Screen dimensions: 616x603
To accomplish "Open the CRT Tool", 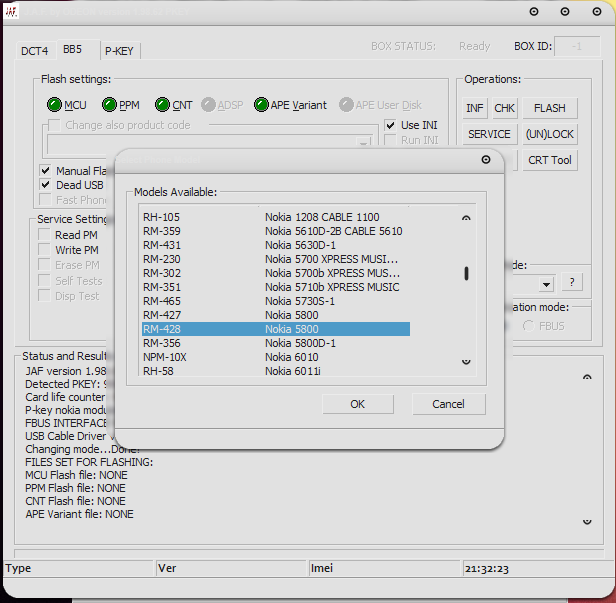I will pos(550,160).
